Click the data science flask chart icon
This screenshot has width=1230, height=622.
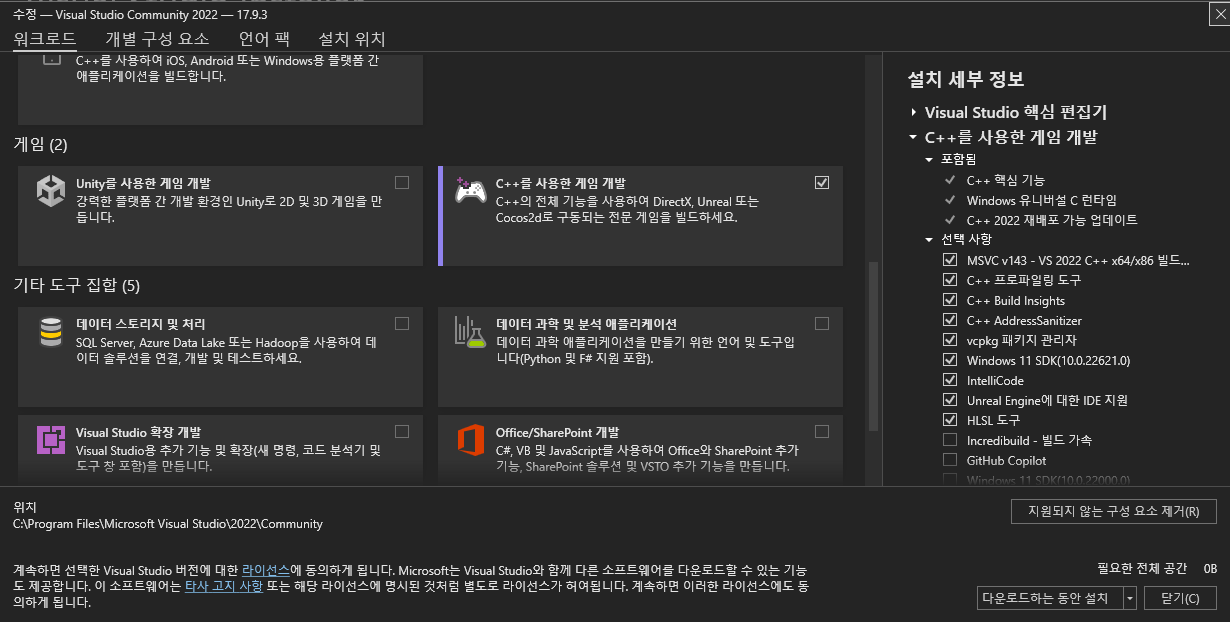pyautogui.click(x=470, y=331)
